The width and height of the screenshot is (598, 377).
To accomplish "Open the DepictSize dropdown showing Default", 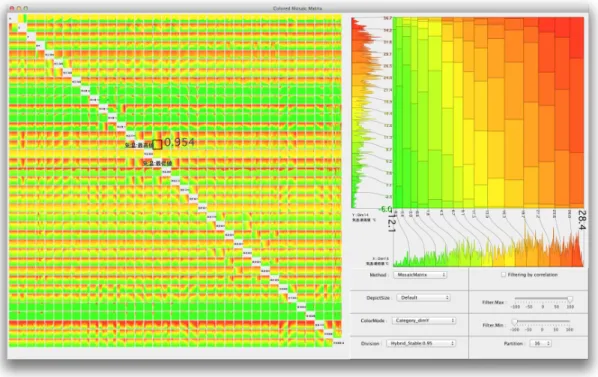I will (423, 297).
